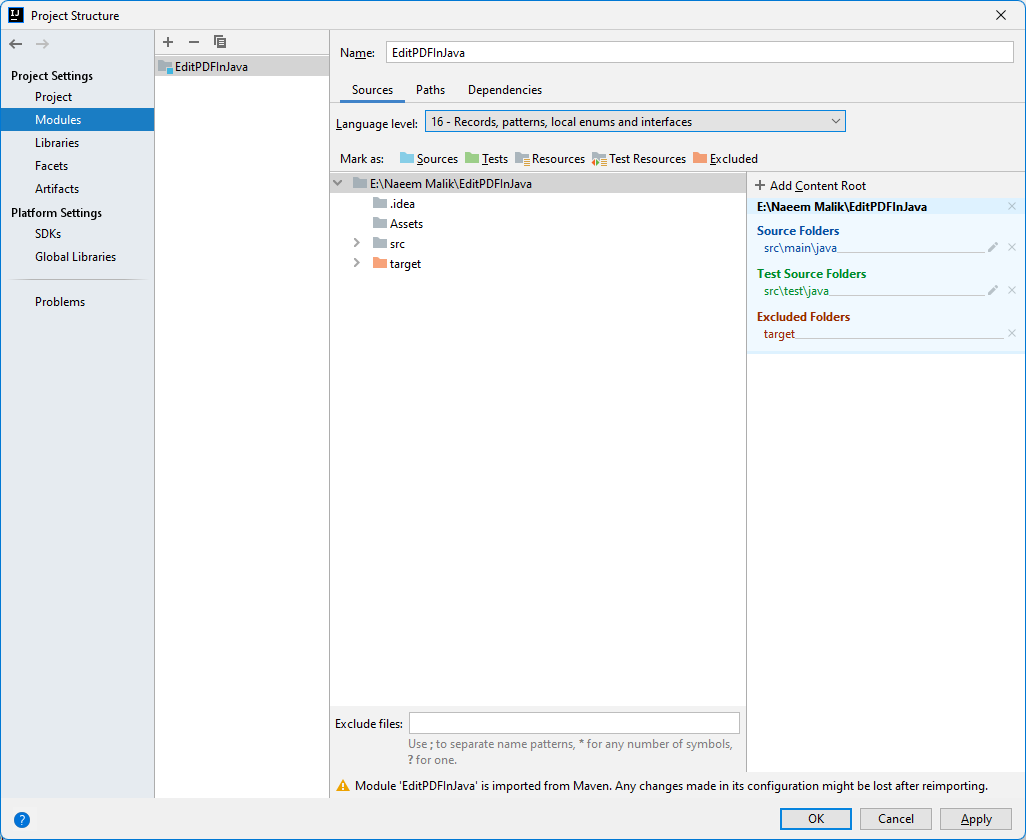Open the Language level dropdown
This screenshot has height=840, width=1026.
coord(836,121)
